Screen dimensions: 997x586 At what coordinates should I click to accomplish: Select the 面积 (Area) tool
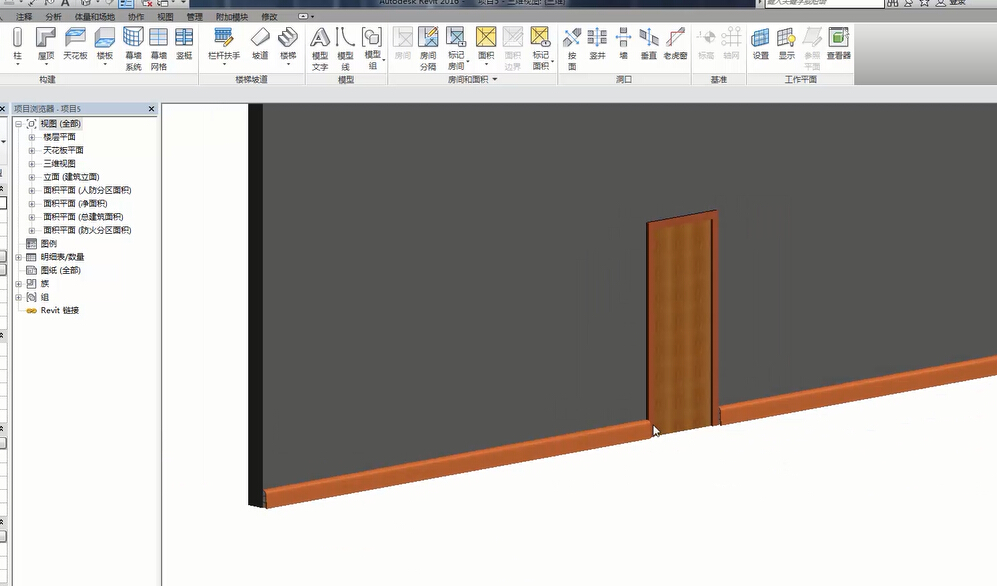486,46
